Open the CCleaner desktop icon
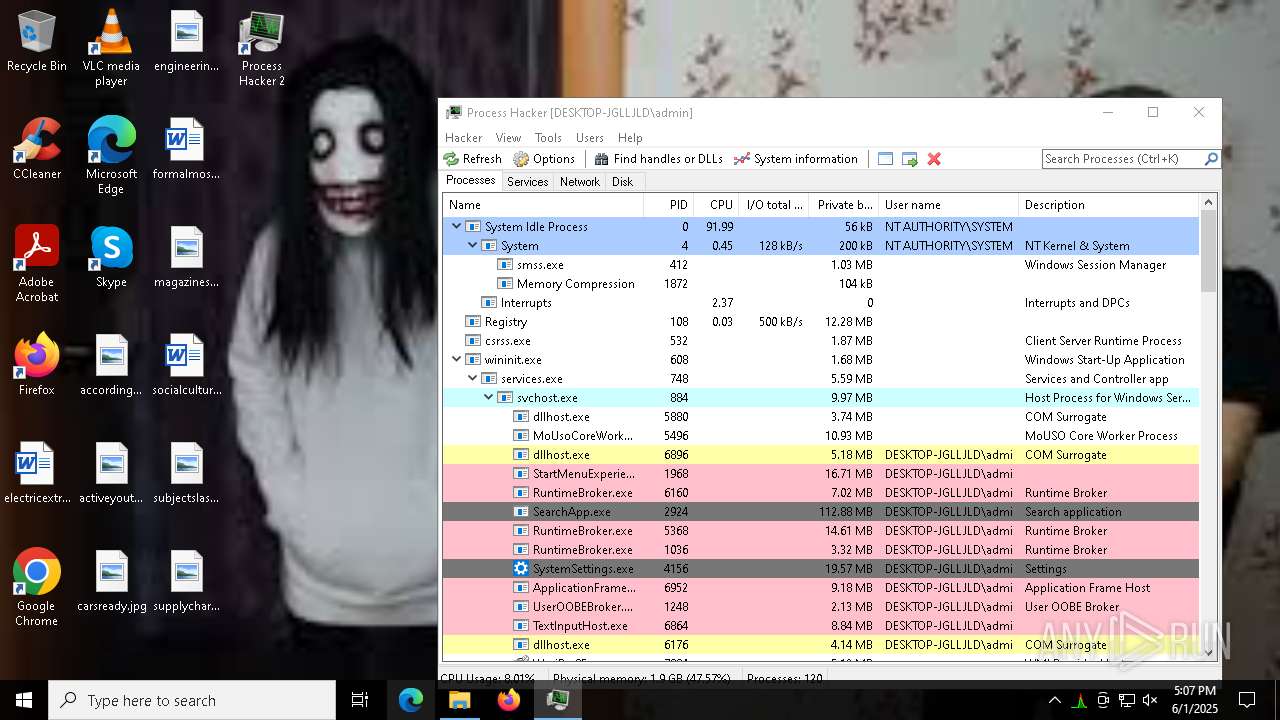 (37, 149)
